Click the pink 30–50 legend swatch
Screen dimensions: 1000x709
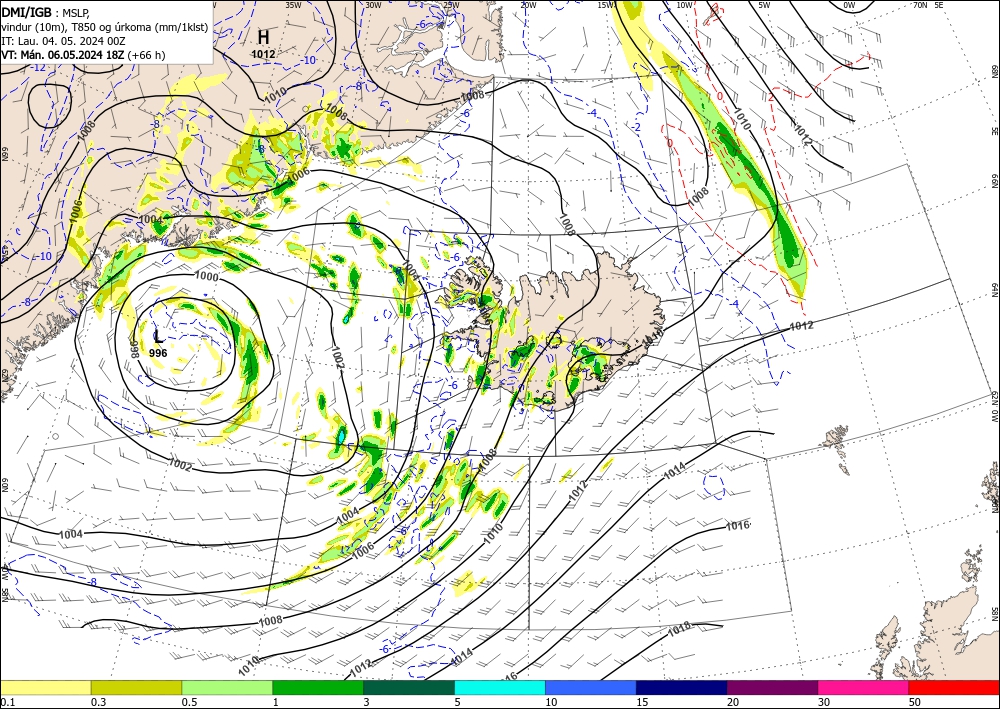[x=863, y=687]
